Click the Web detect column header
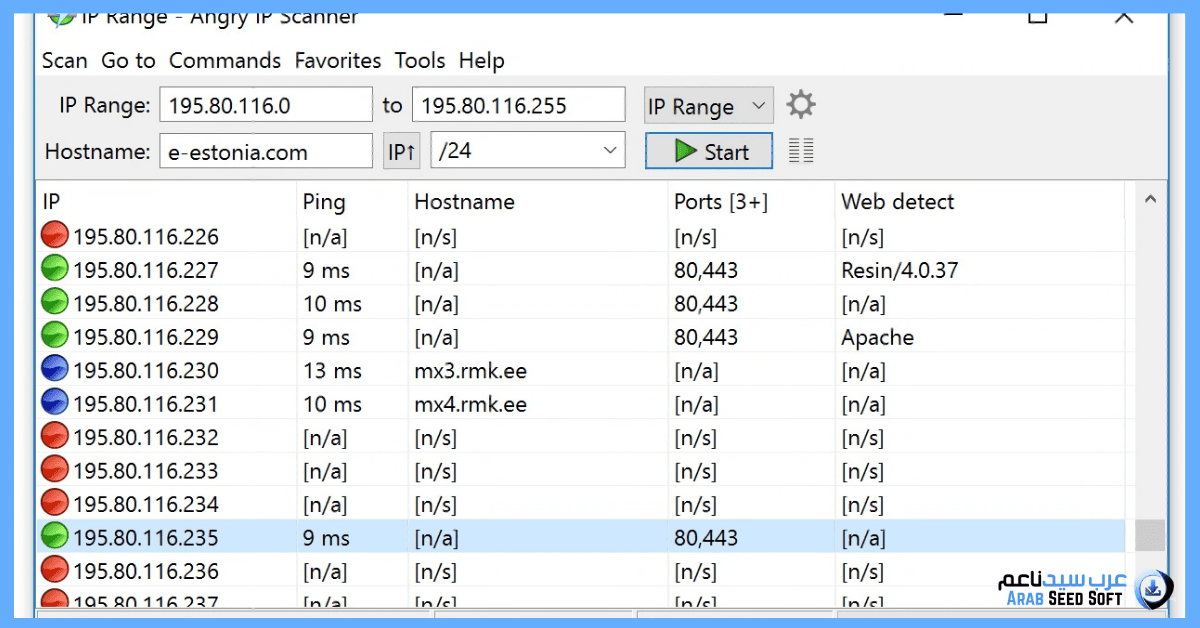 [897, 202]
